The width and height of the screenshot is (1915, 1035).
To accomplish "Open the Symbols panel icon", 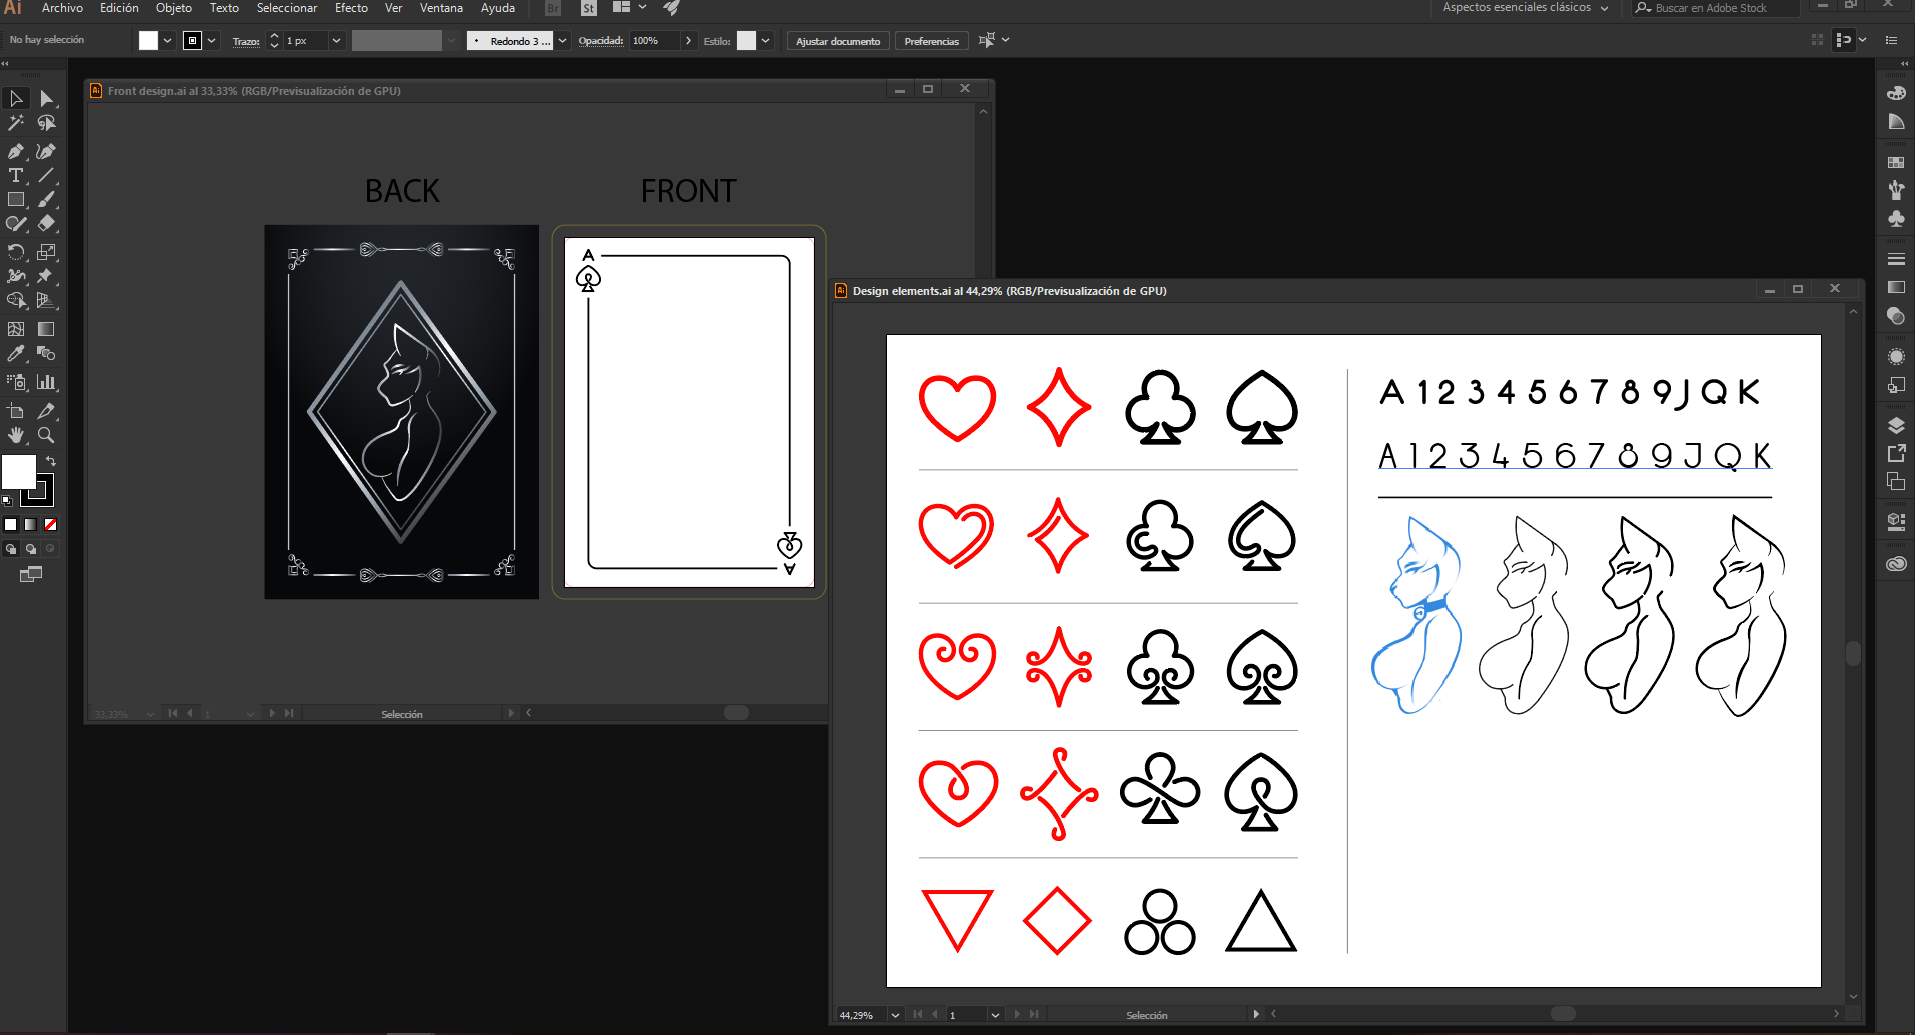I will (1896, 219).
